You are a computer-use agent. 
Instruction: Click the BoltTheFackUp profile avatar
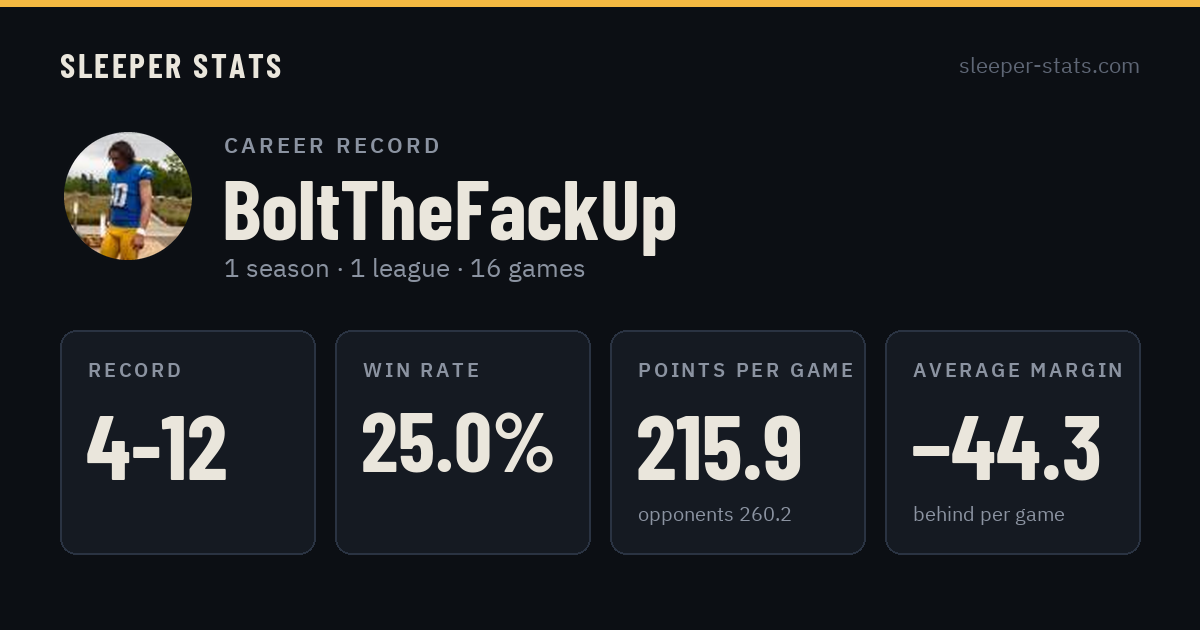click(x=128, y=196)
